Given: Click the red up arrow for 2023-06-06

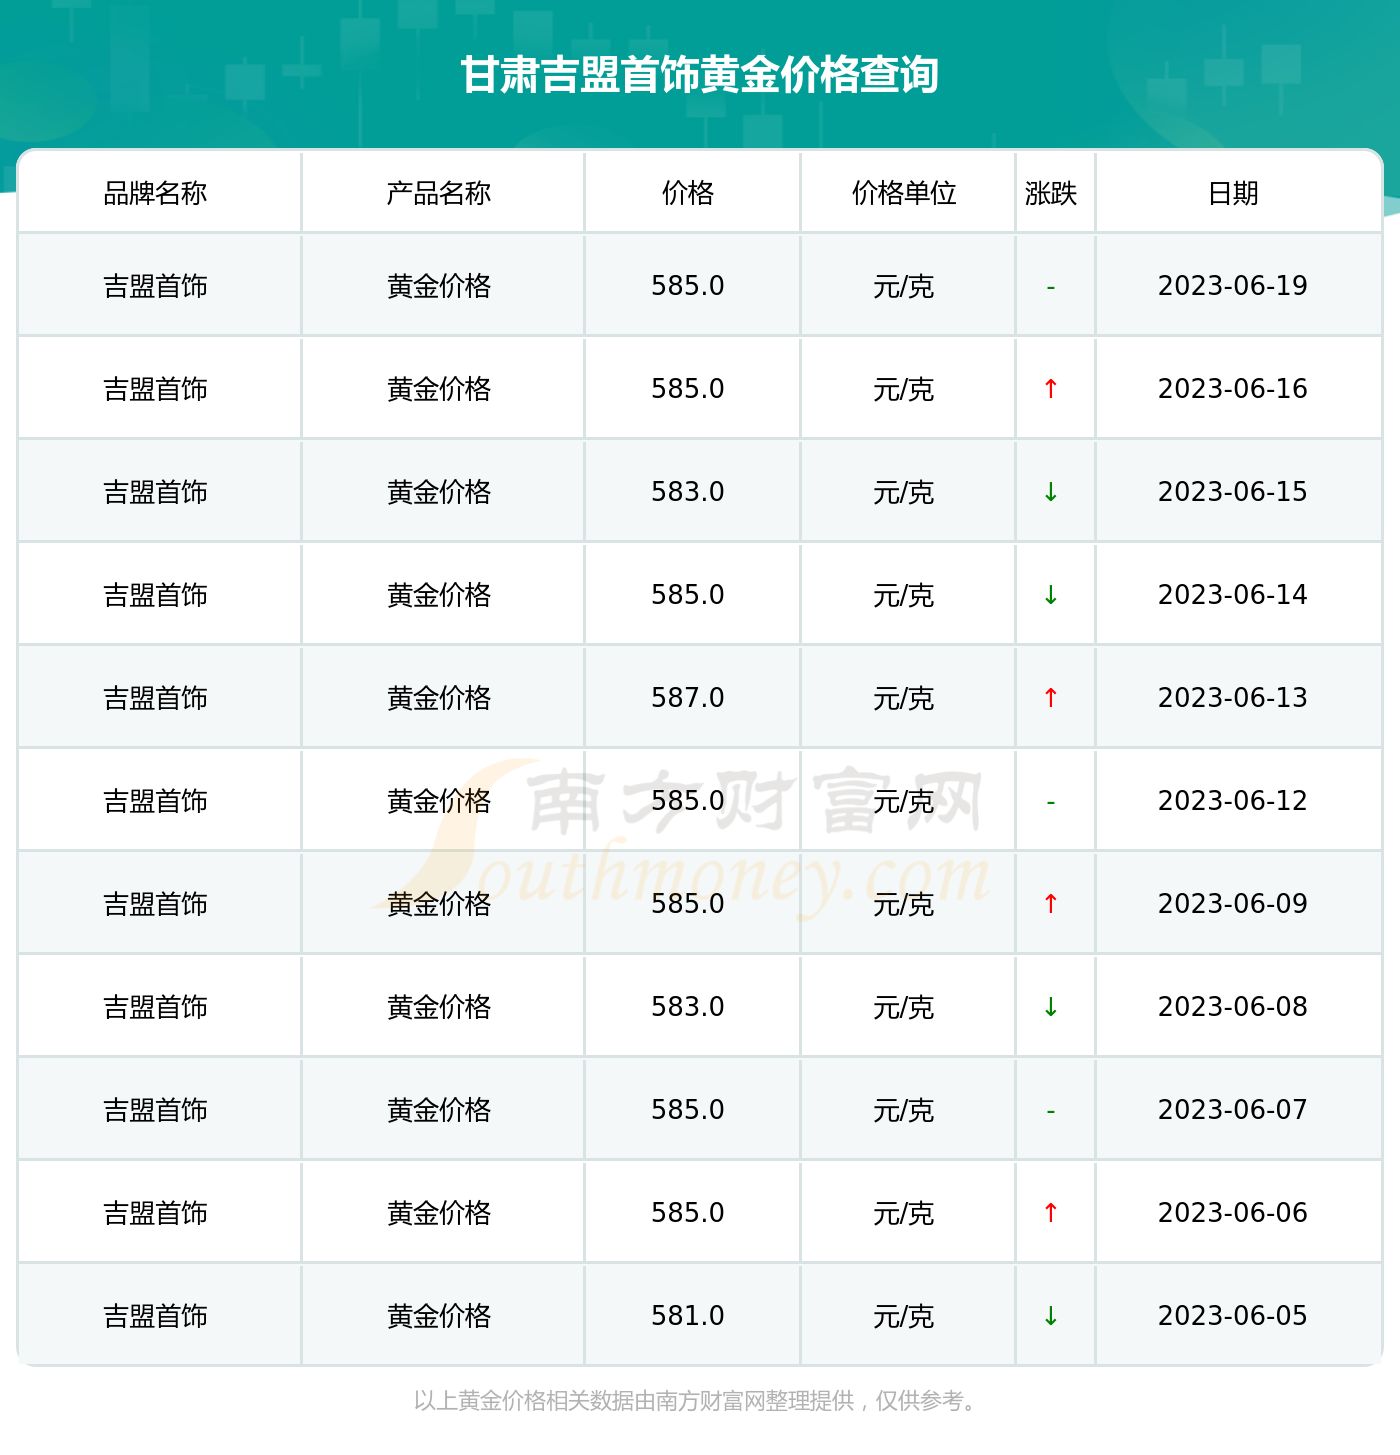Looking at the screenshot, I should (1051, 1213).
